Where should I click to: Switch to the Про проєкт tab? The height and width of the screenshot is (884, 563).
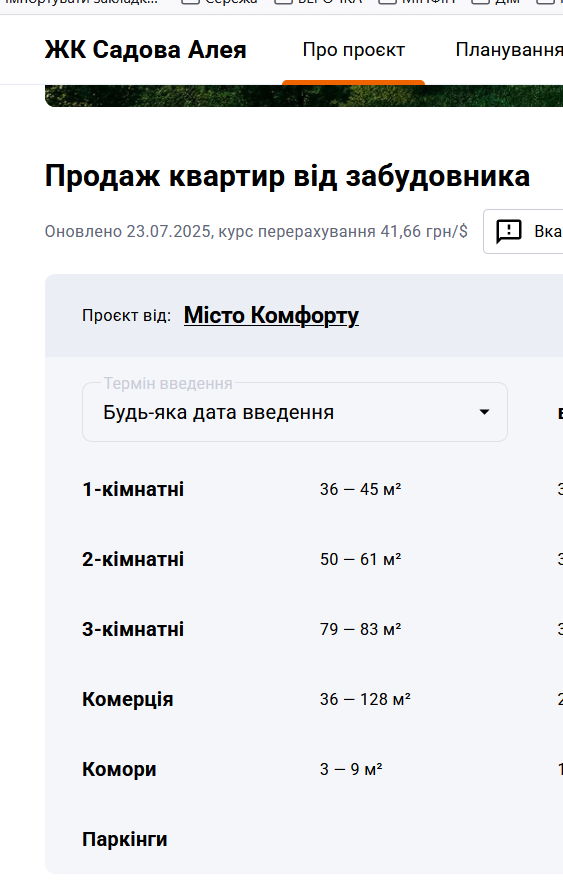353,50
